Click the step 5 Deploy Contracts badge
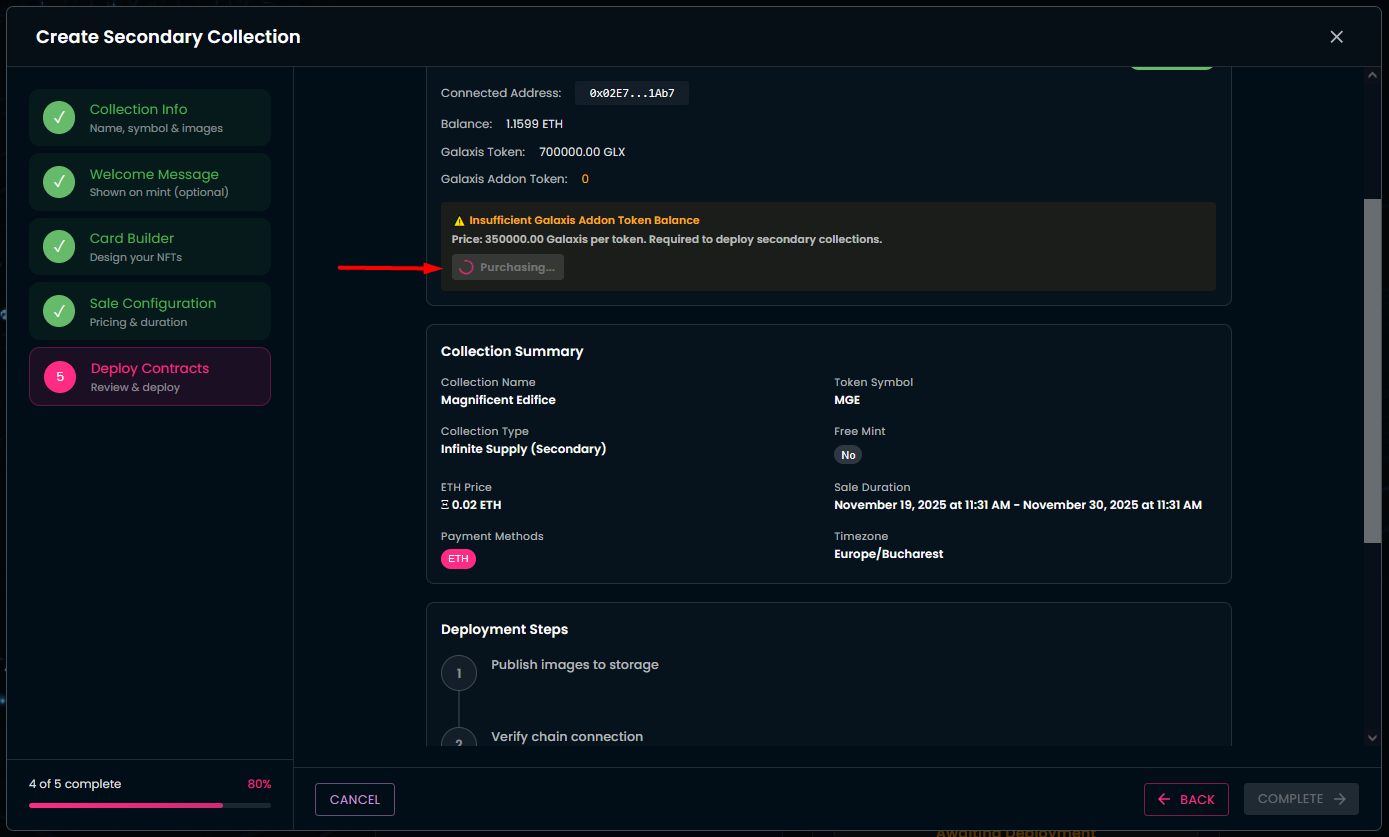 (x=60, y=377)
